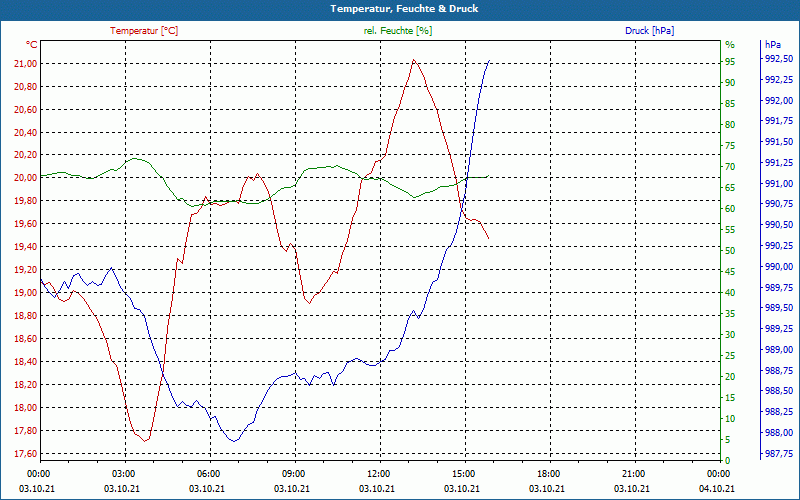Click the 04.10.21 date label
The width and height of the screenshot is (800, 500).
(x=717, y=489)
